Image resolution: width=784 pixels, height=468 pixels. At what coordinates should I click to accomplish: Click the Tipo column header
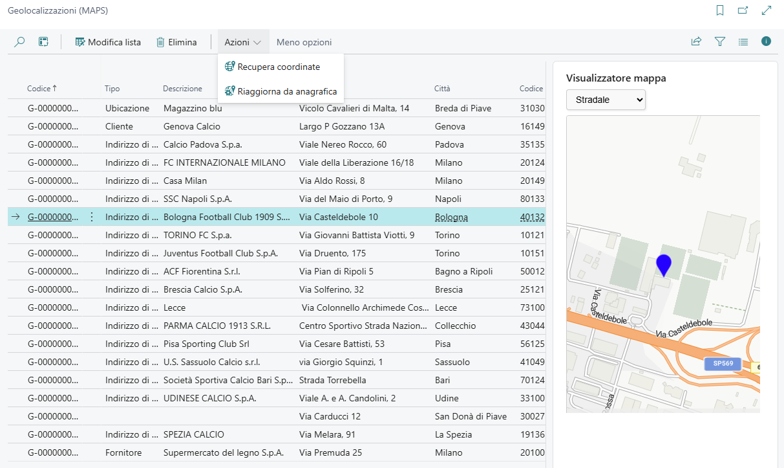point(112,88)
